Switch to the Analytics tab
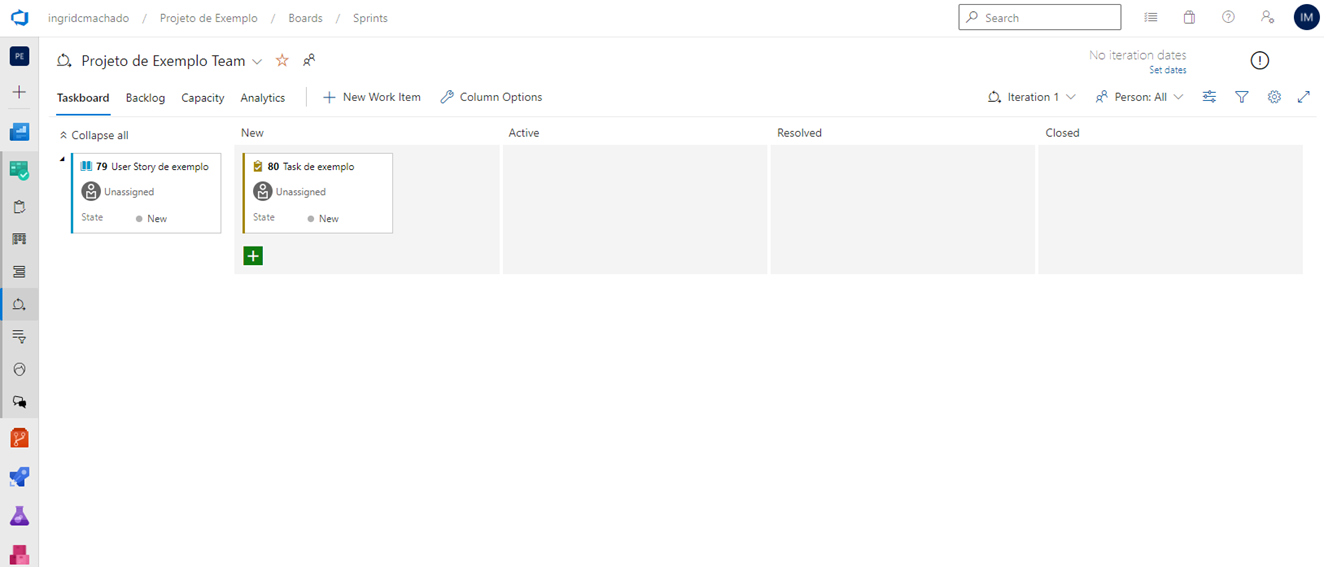The image size is (1324, 567). click(263, 98)
